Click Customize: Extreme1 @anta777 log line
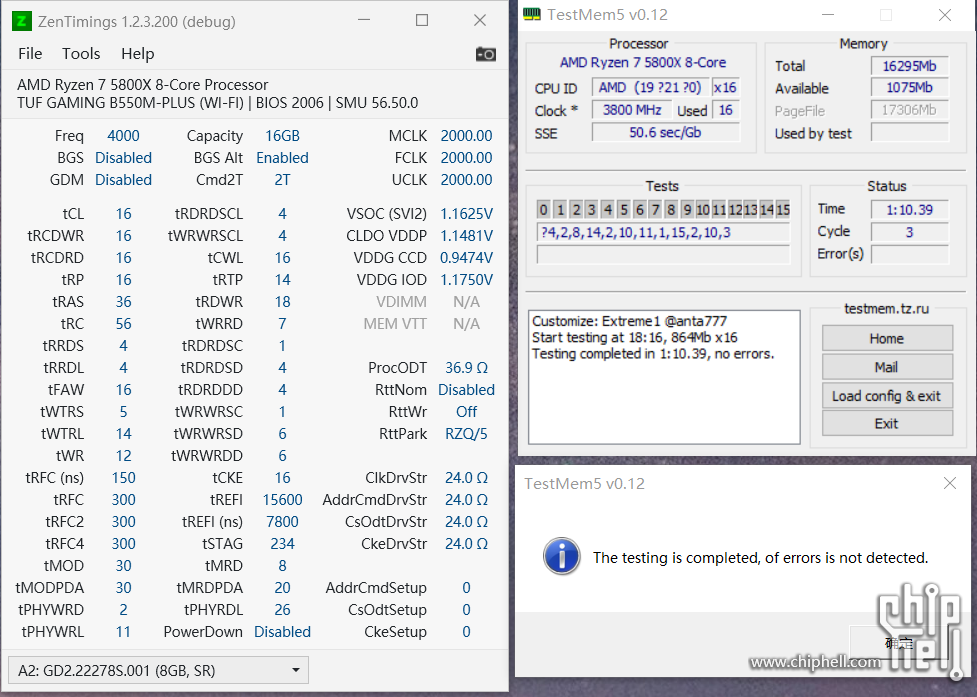This screenshot has height=697, width=977. [629, 321]
